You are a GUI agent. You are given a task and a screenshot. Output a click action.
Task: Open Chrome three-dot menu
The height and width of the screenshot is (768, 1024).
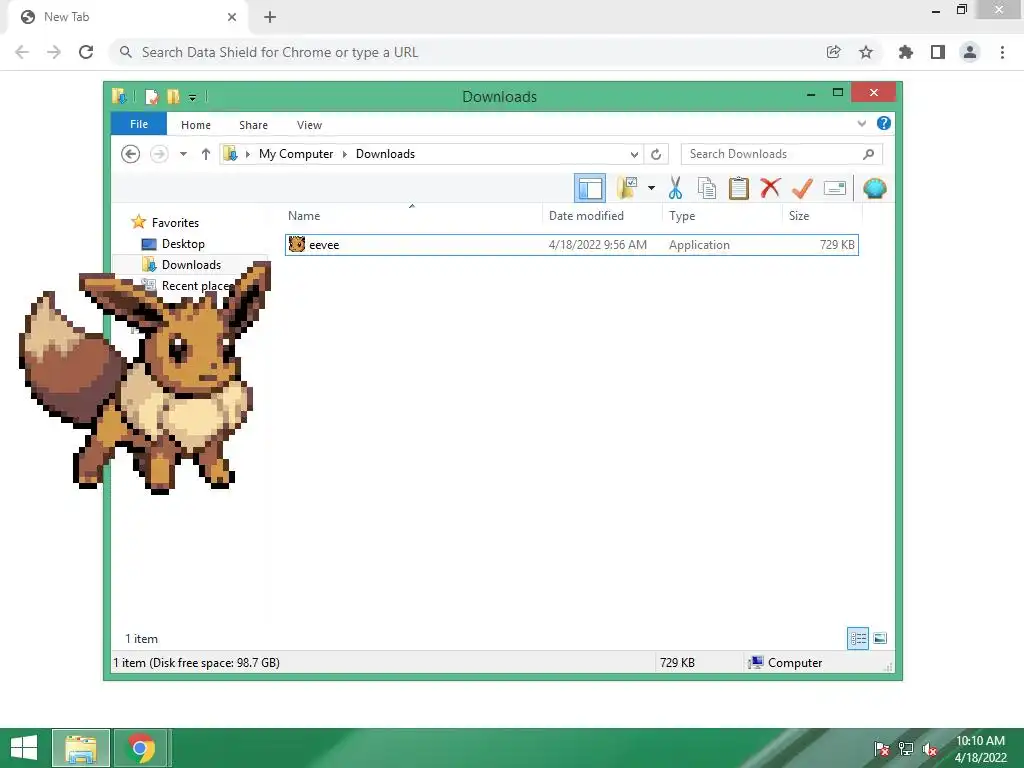click(1002, 52)
